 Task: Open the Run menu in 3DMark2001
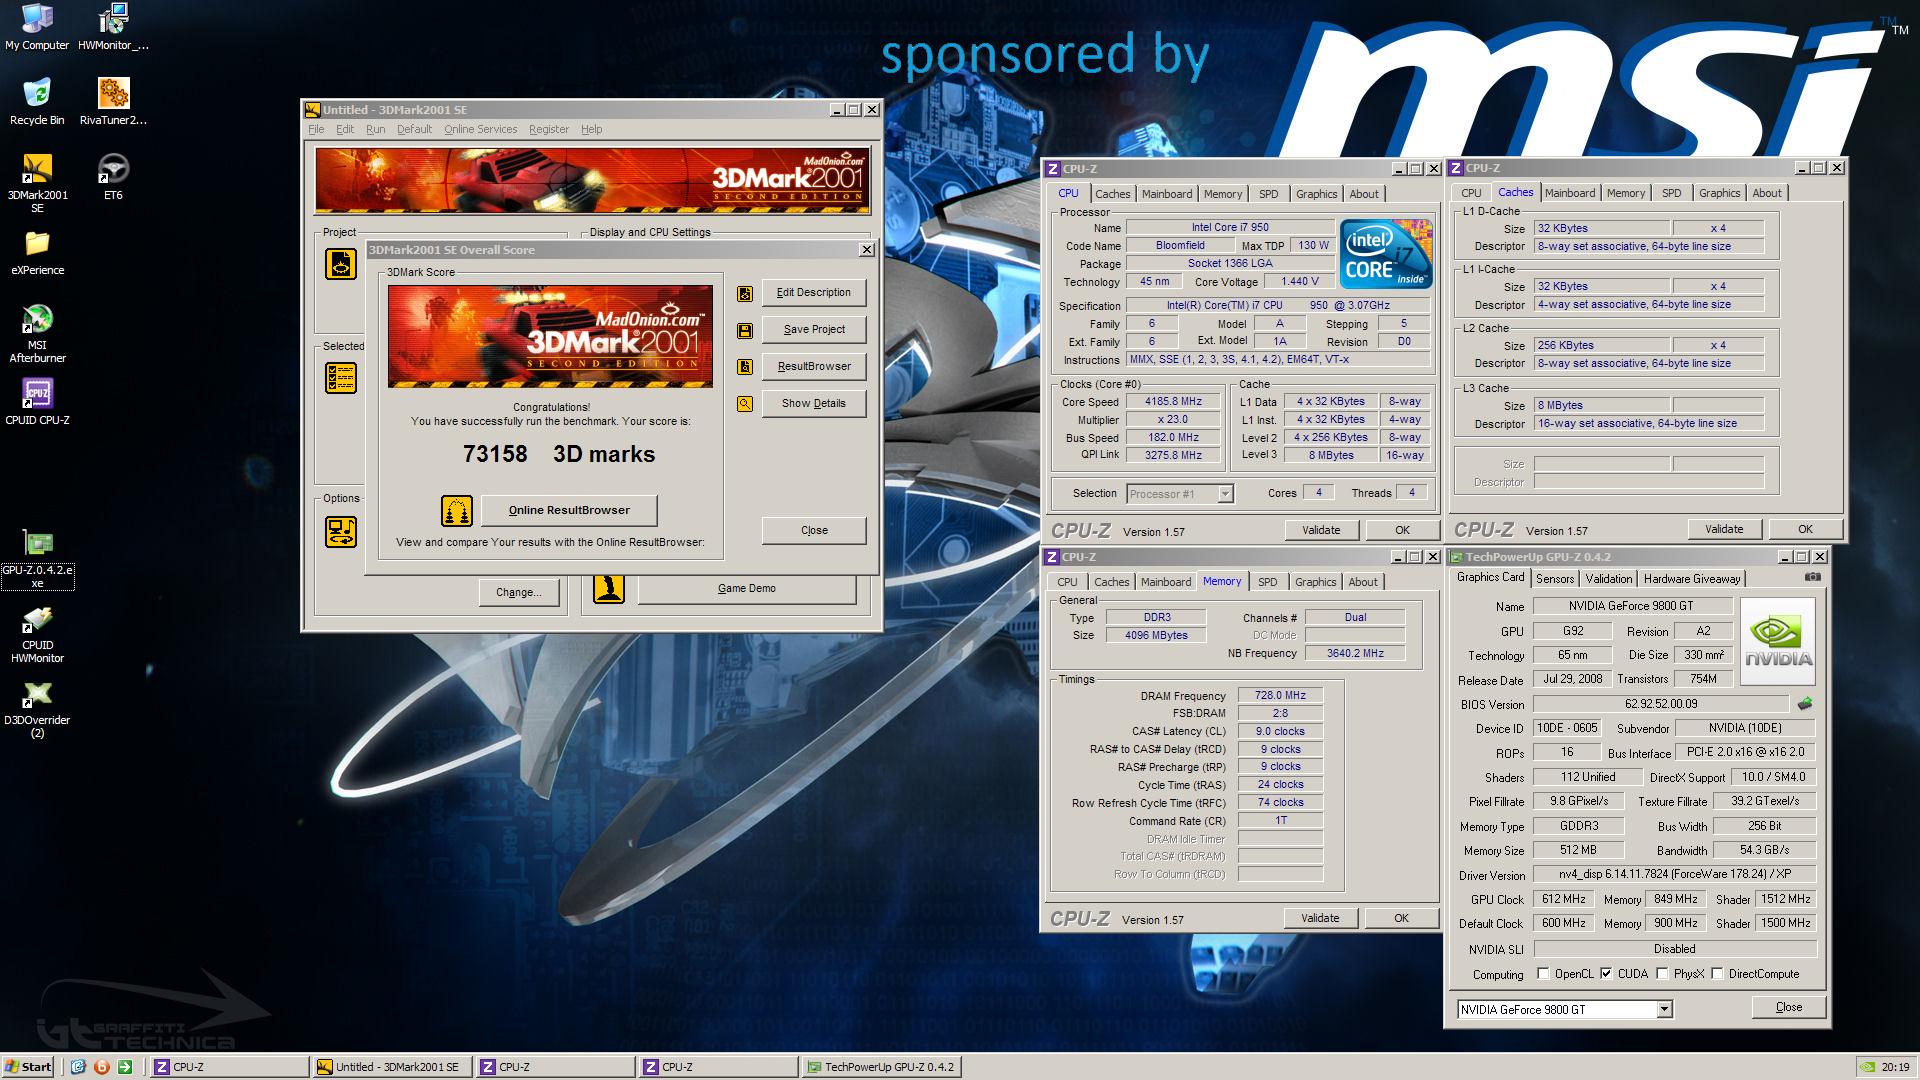coord(375,129)
